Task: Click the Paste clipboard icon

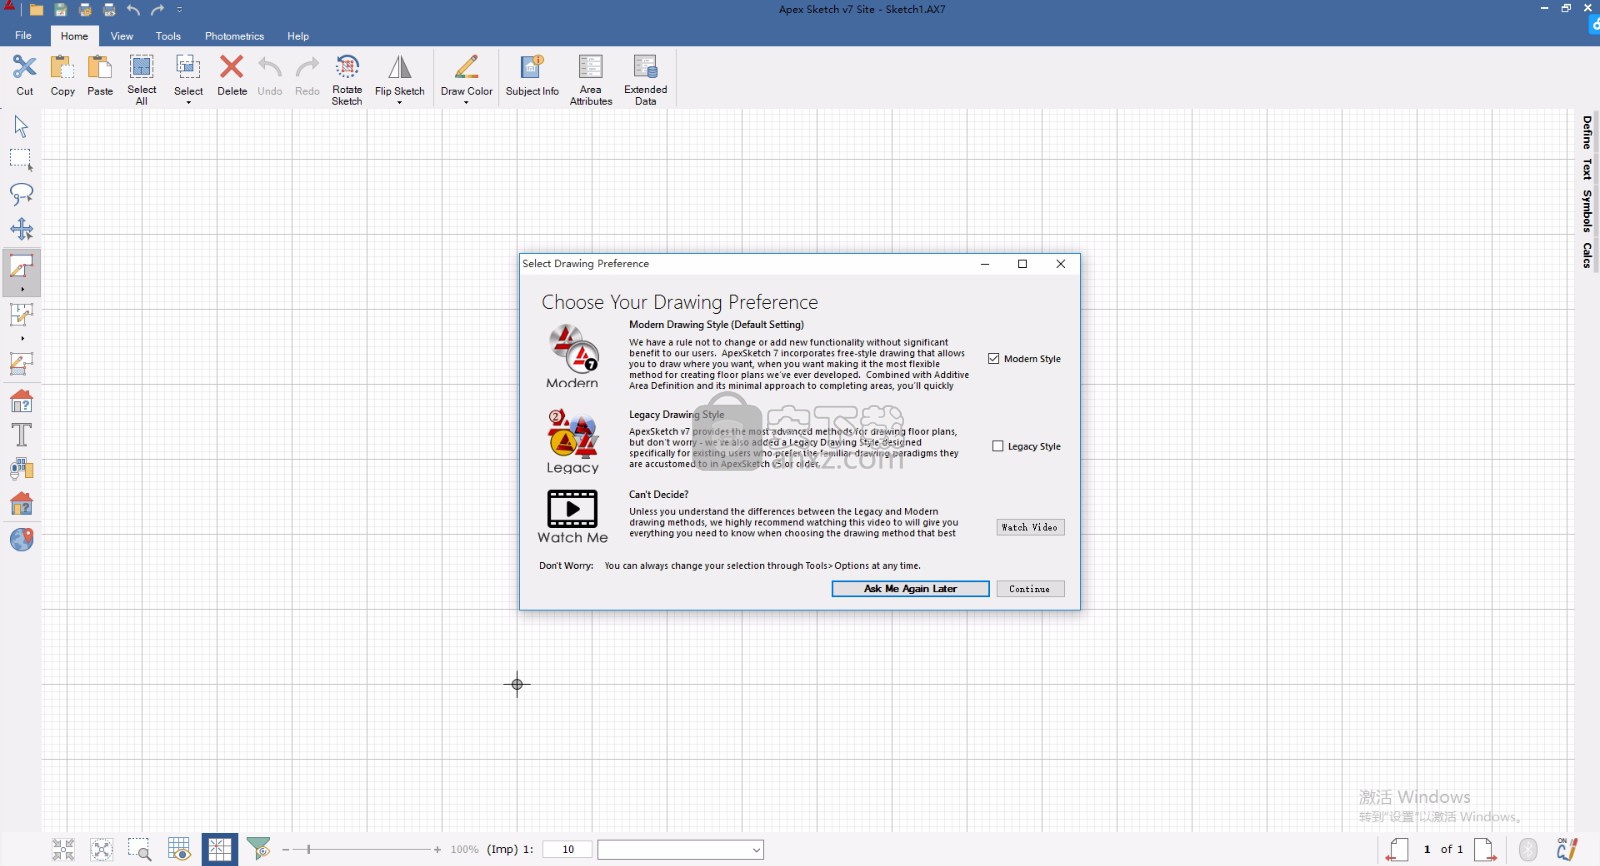Action: click(x=100, y=68)
